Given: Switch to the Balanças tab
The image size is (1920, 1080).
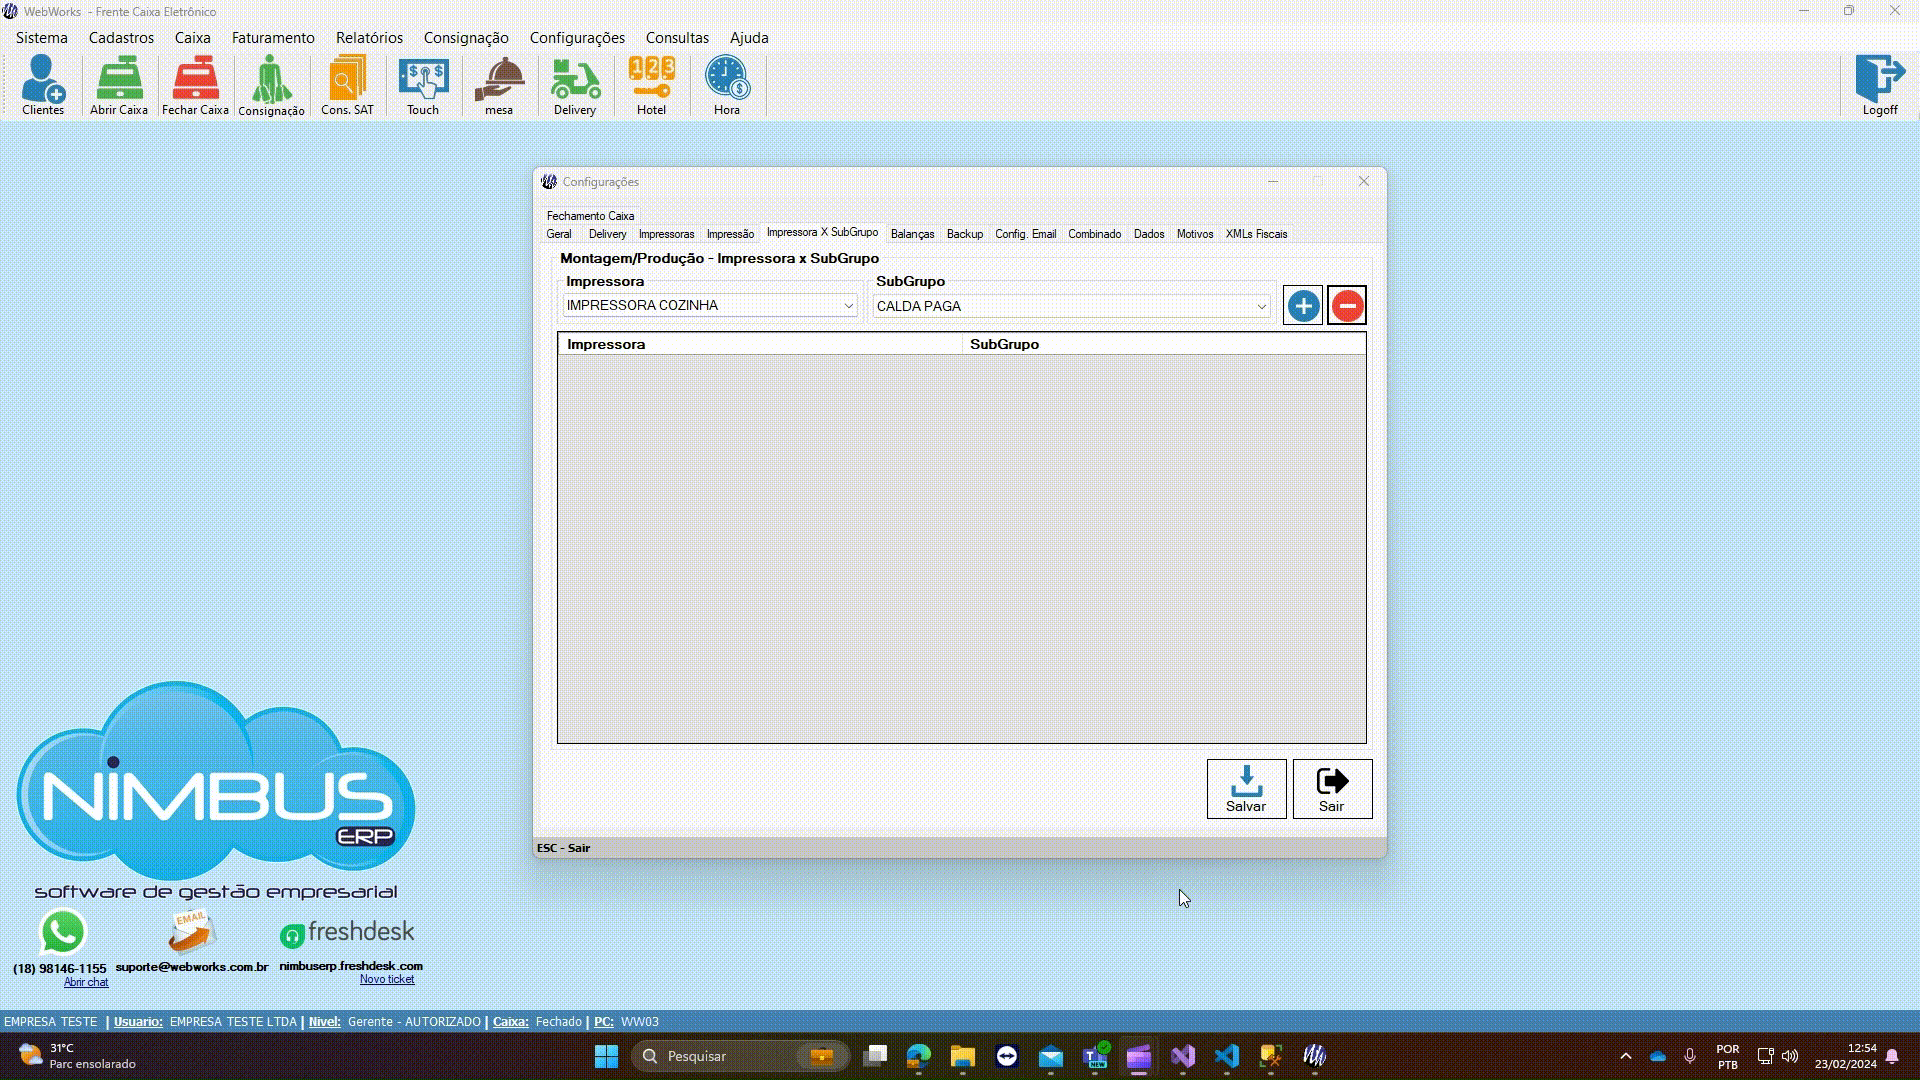Looking at the screenshot, I should tap(912, 234).
